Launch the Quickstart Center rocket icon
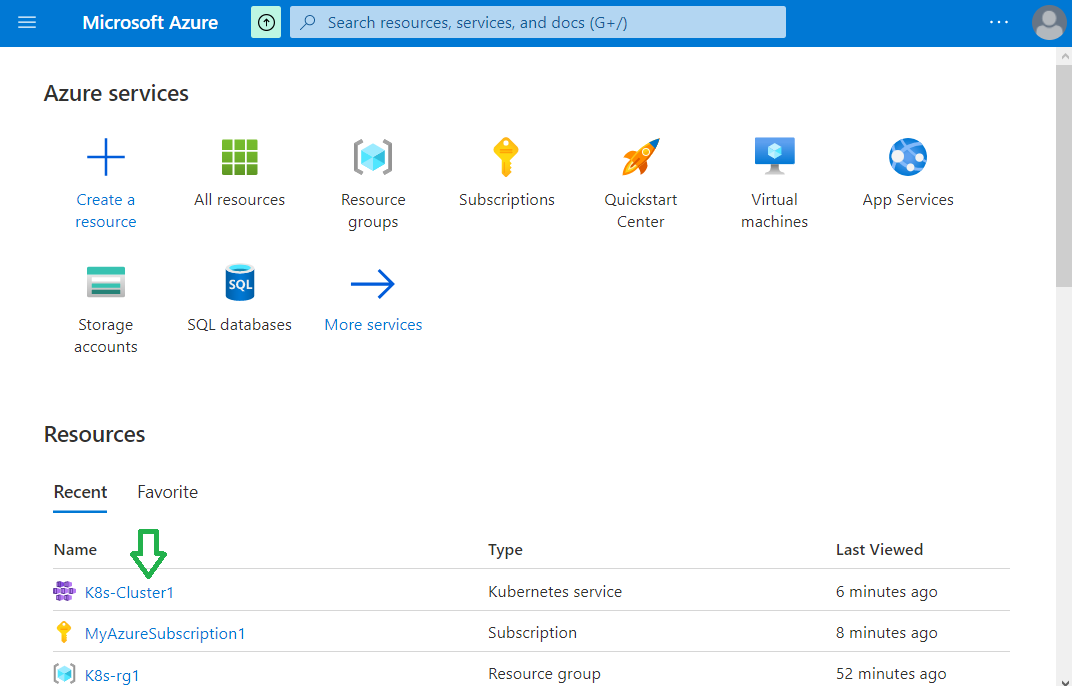The height and width of the screenshot is (686, 1072). pyautogui.click(x=641, y=157)
